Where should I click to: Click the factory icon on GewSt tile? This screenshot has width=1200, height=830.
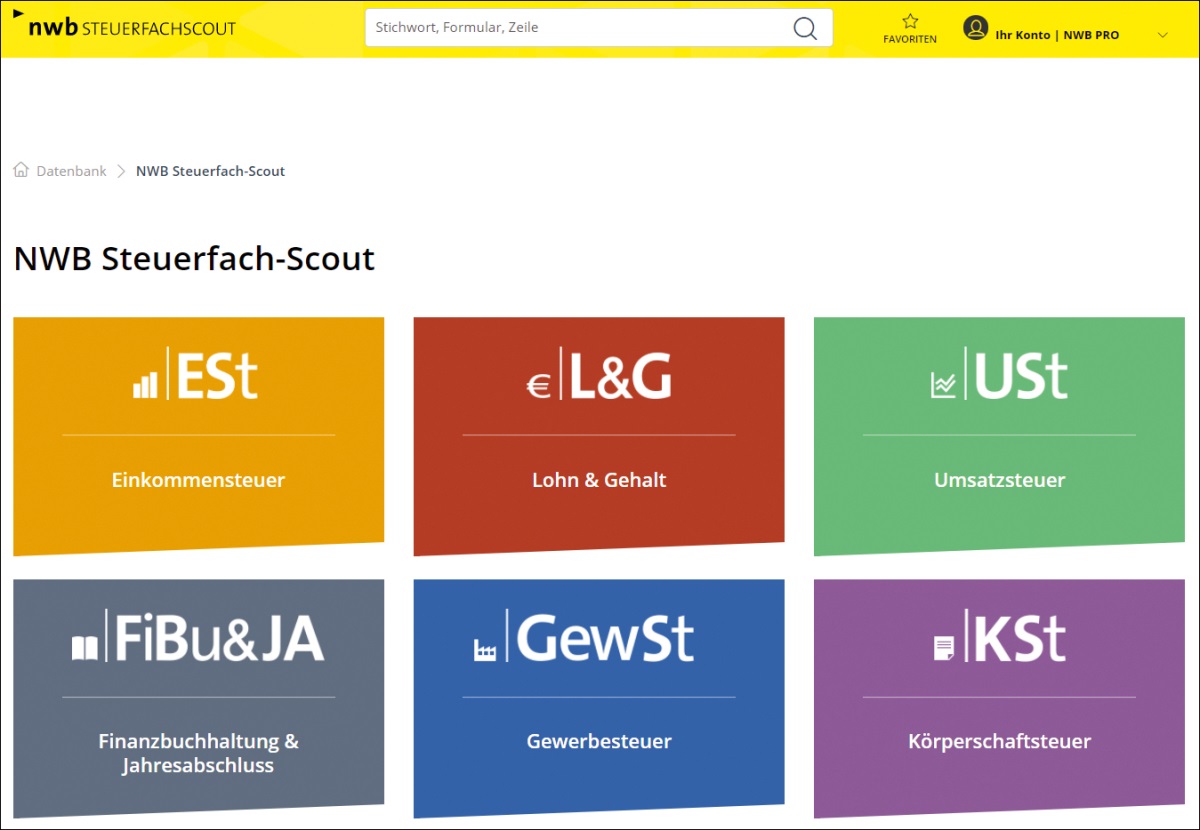485,650
